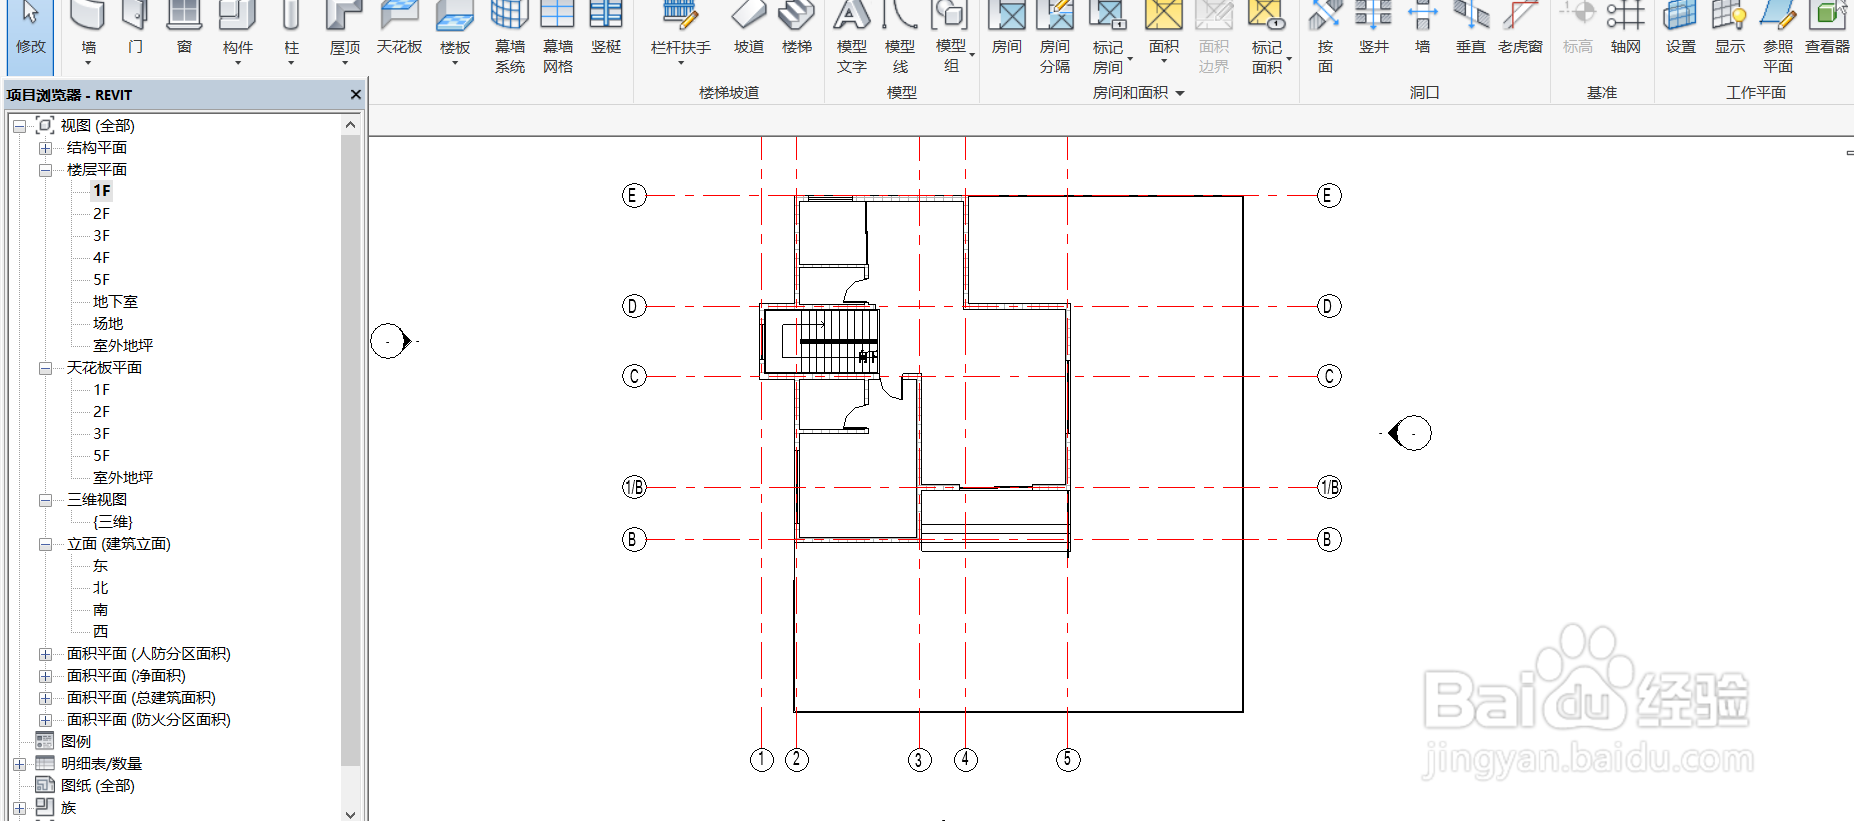This screenshot has height=821, width=1854.
Task: Expand 面积平面 (净面积) node
Action: tap(45, 676)
